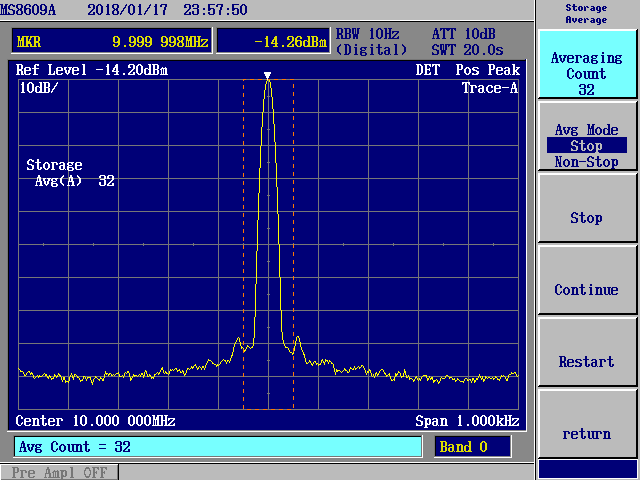Click the Avg Count = 32 entry field

217,447
